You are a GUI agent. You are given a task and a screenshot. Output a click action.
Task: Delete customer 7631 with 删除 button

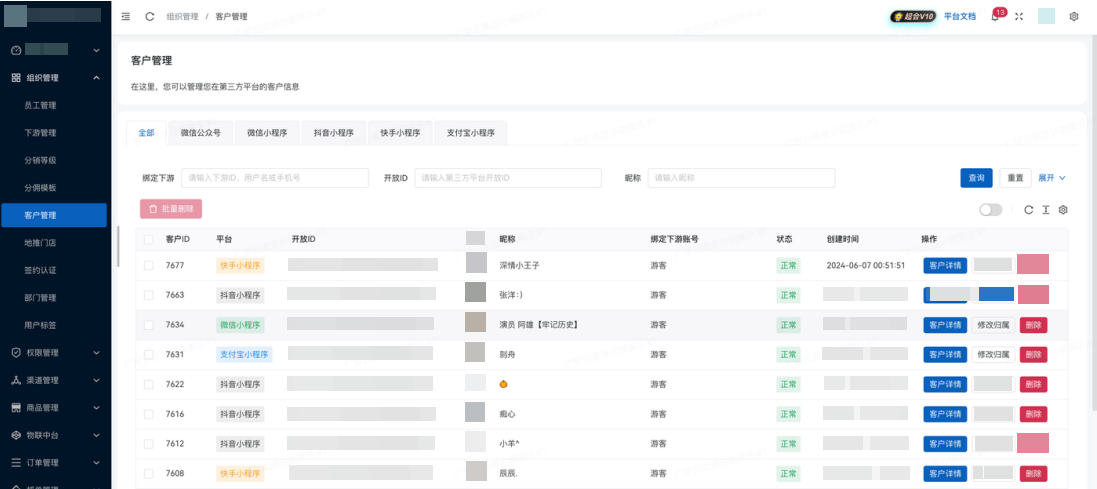point(1033,355)
